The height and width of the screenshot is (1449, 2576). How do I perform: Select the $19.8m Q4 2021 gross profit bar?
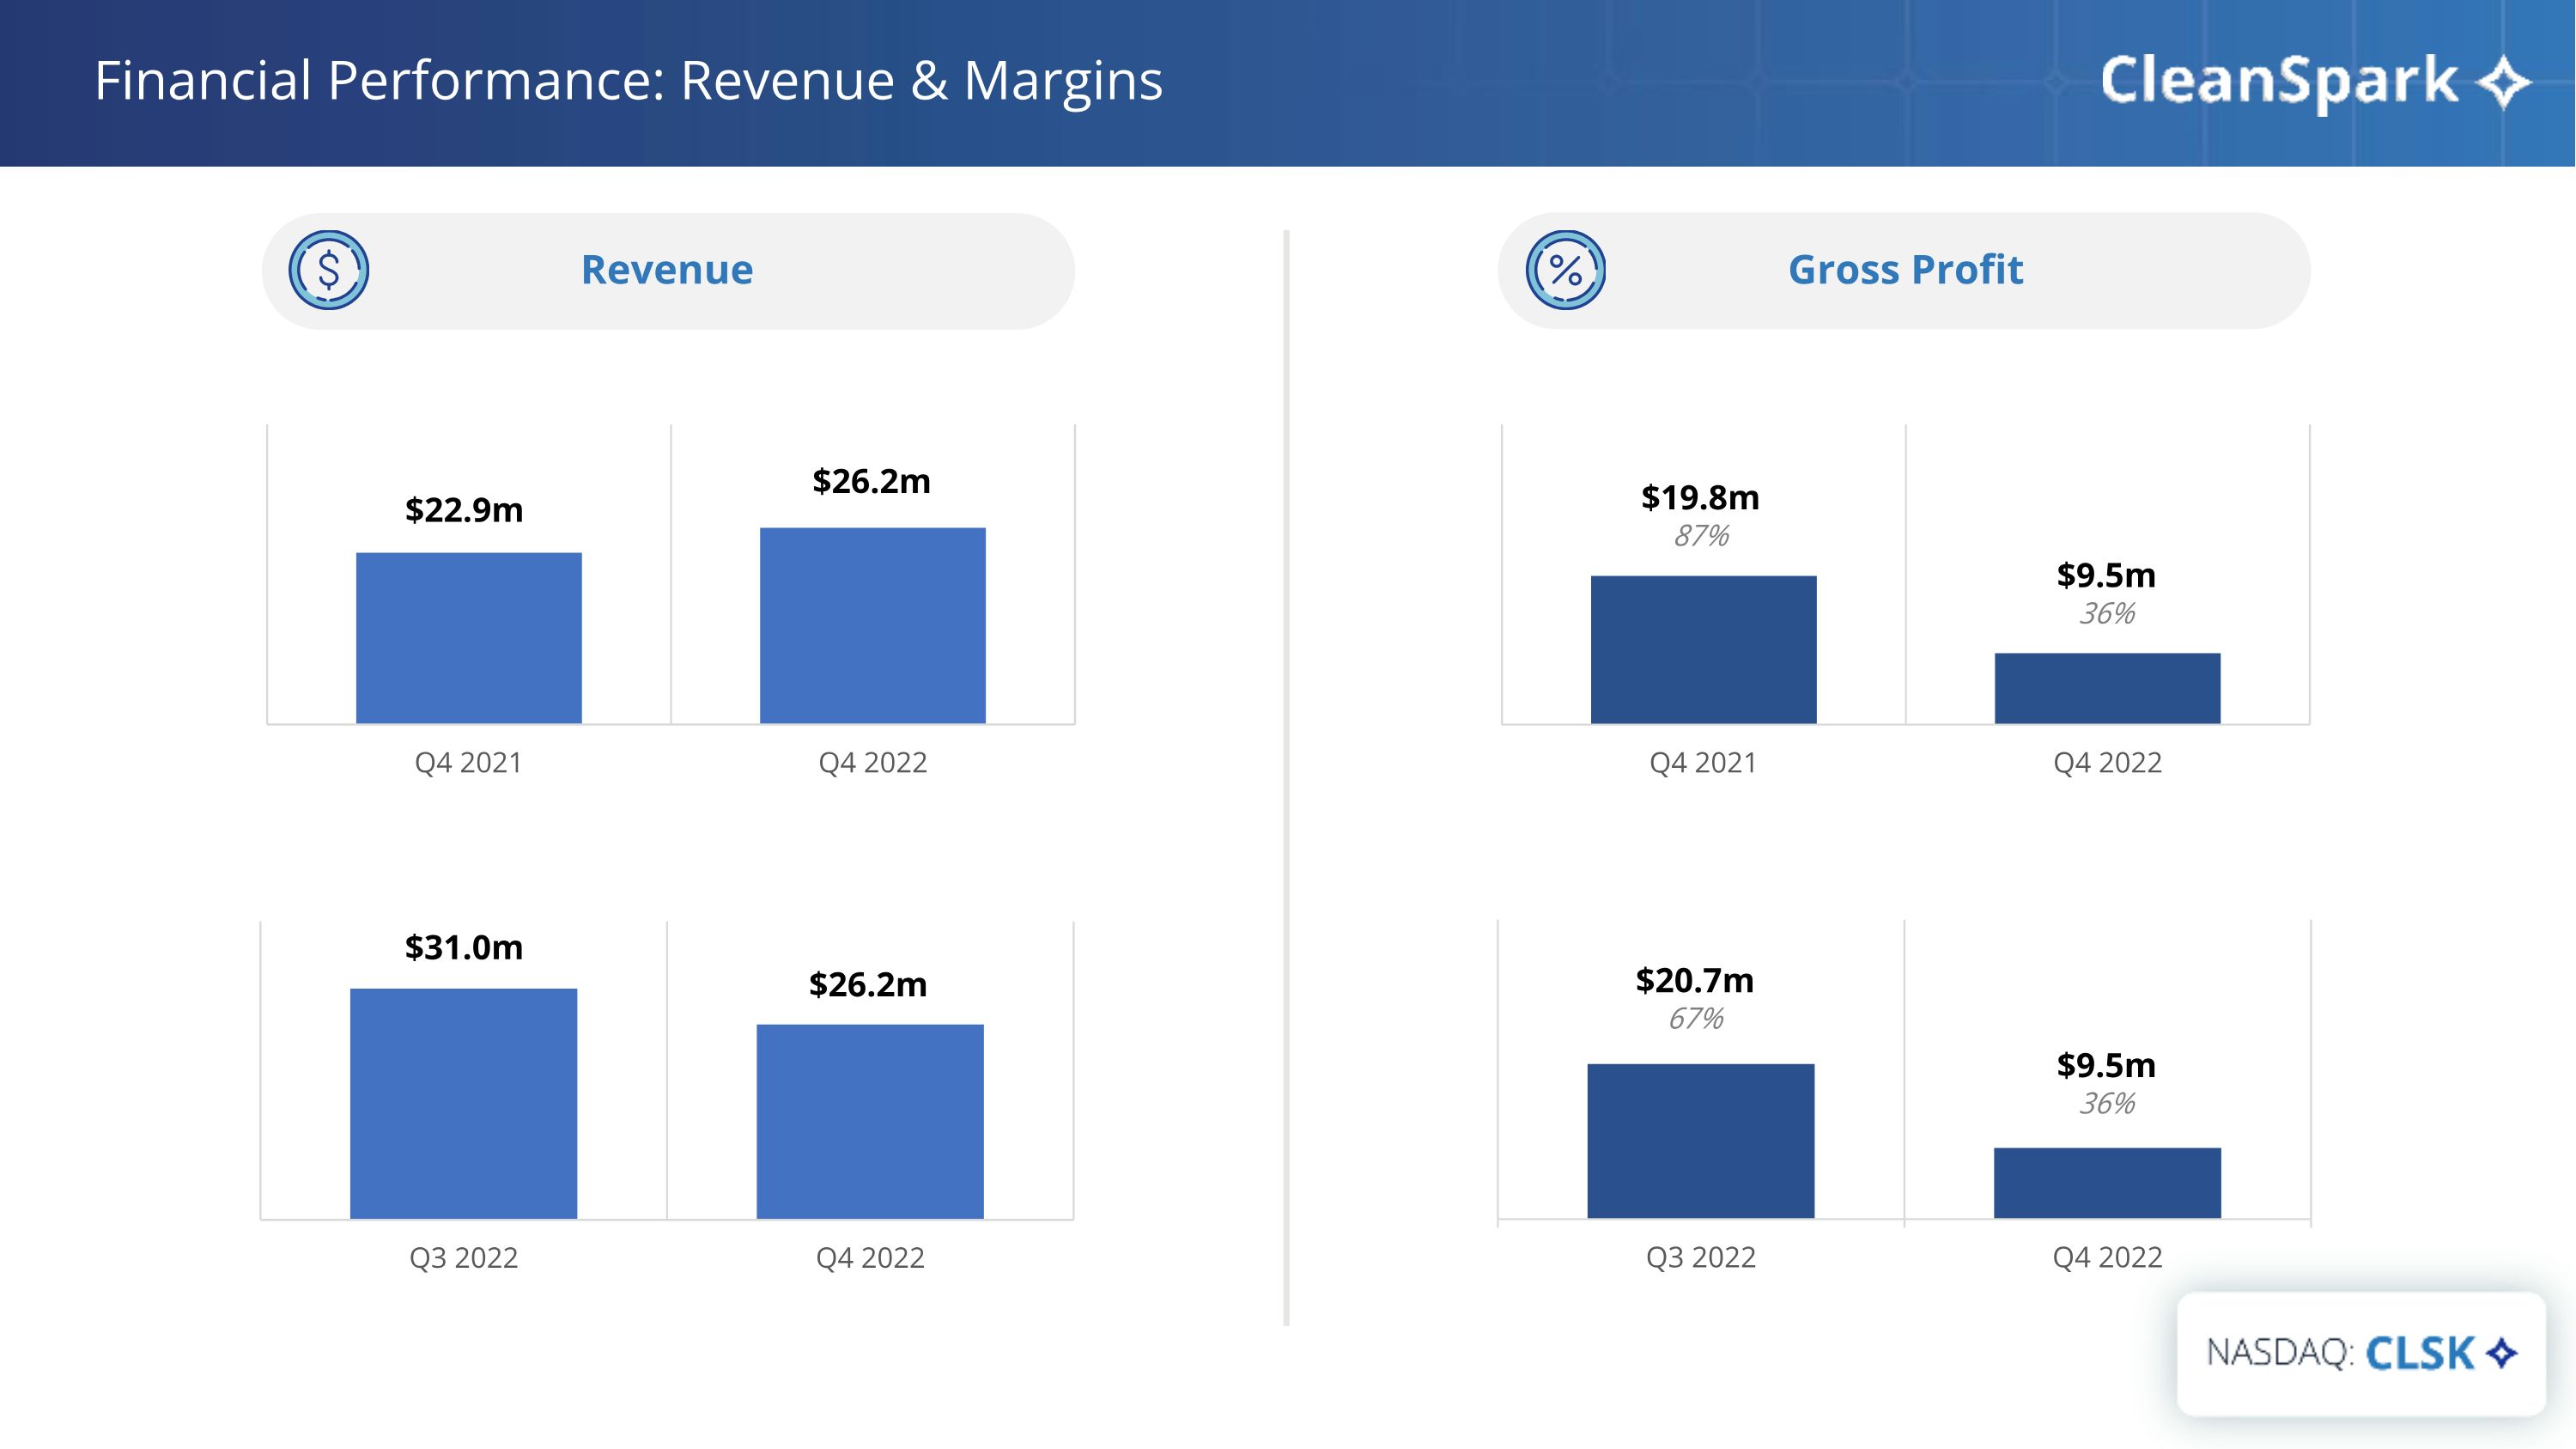coord(1703,649)
